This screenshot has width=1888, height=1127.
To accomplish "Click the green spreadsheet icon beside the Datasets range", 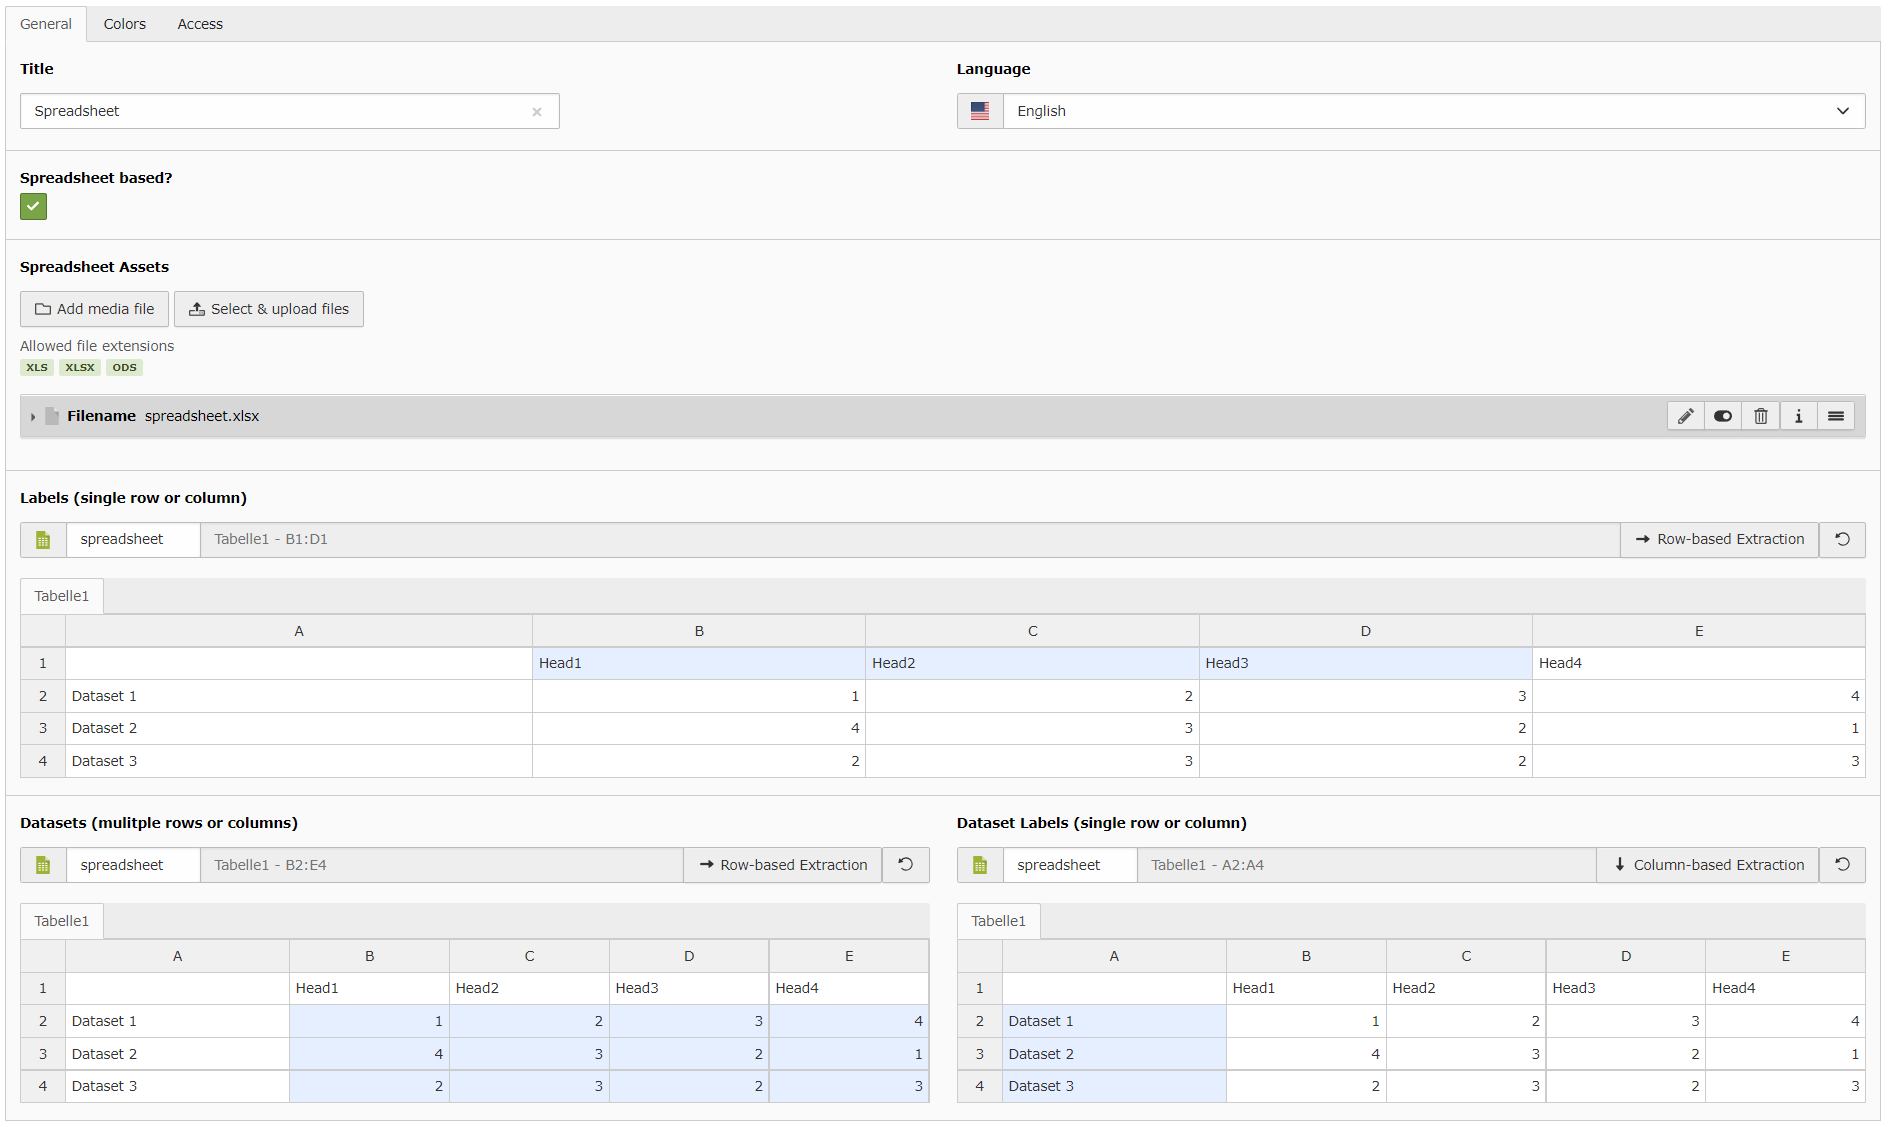I will (x=42, y=864).
